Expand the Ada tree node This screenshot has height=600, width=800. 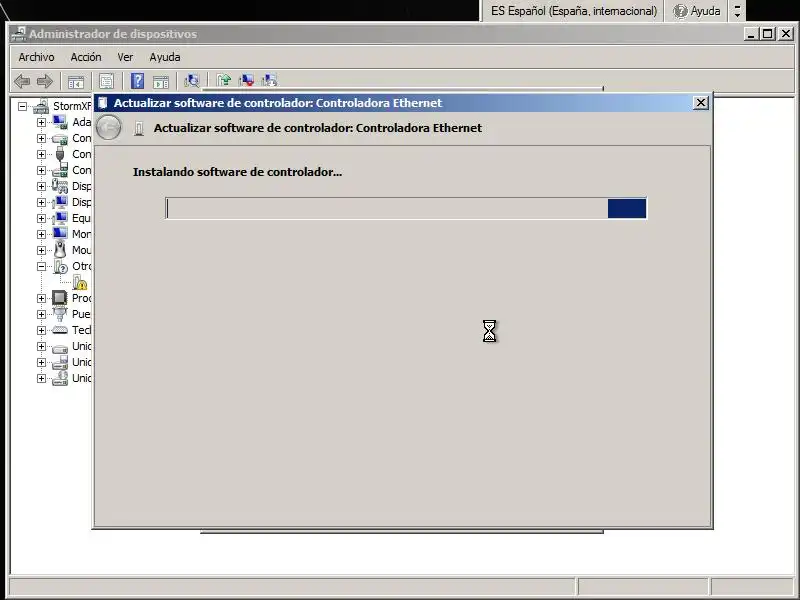41,122
